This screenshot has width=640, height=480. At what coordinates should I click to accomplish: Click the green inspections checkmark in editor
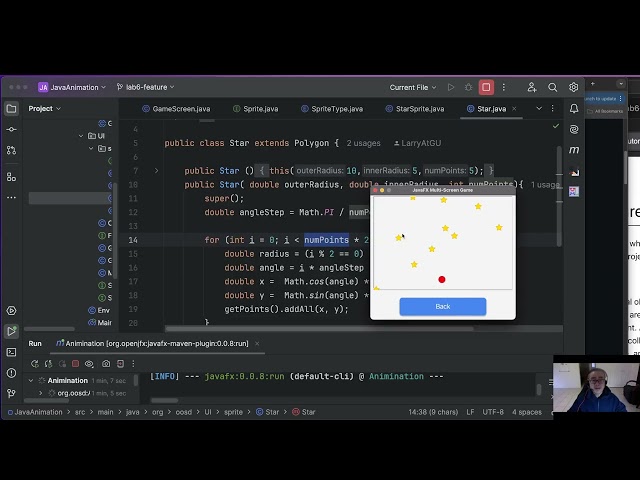point(556,126)
